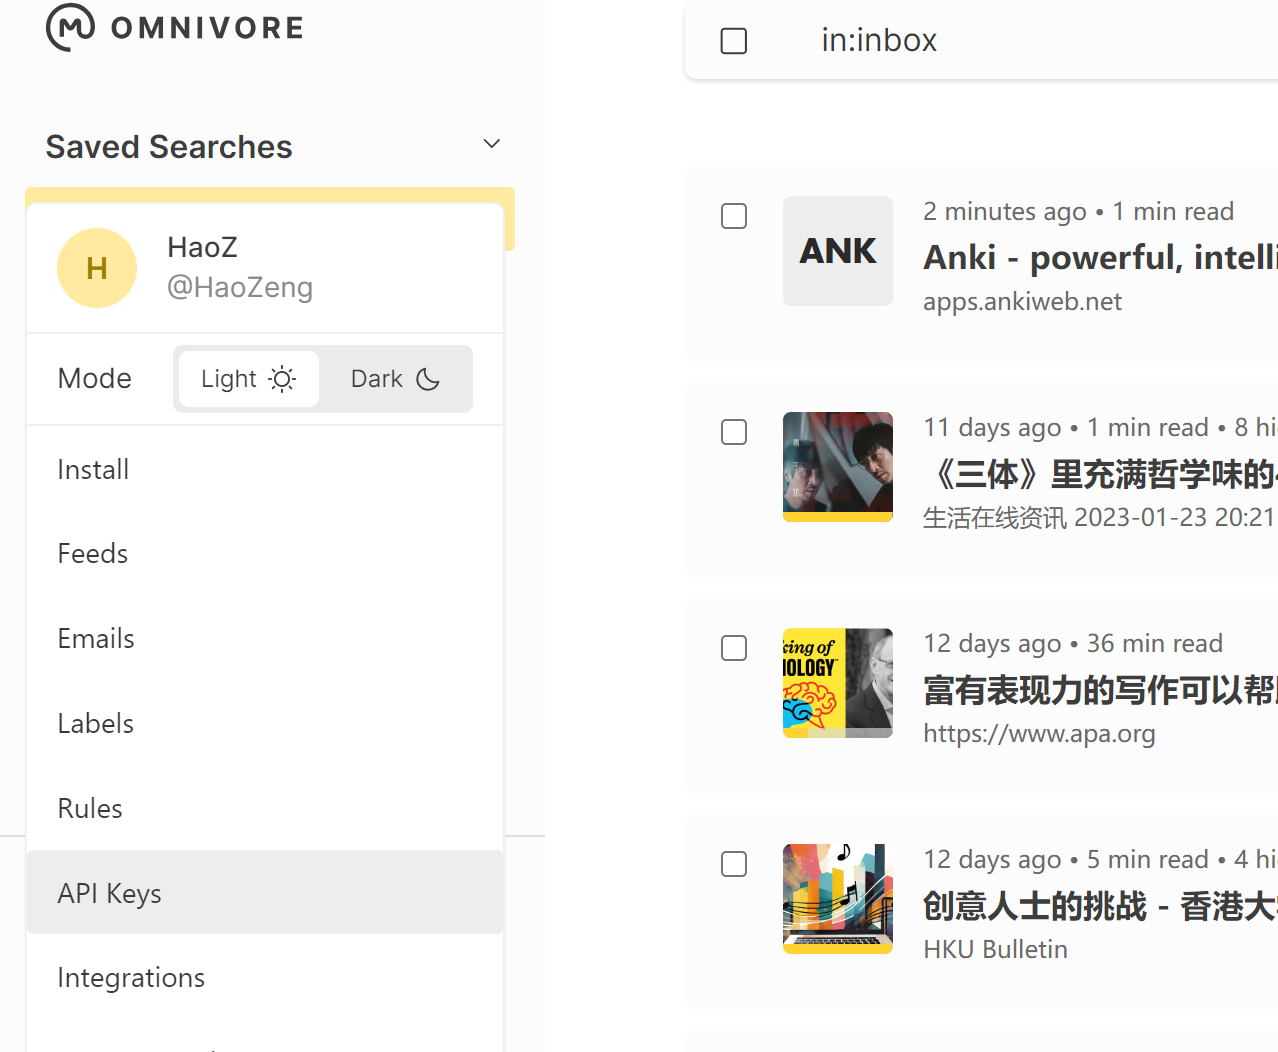Image resolution: width=1278 pixels, height=1052 pixels.
Task: Click the apa.org article brain thumbnail
Action: pyautogui.click(x=838, y=683)
